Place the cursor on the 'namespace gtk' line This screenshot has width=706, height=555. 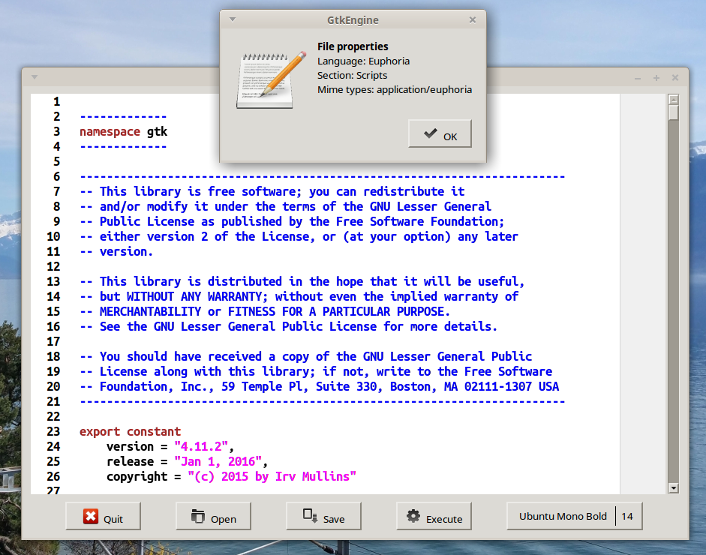(123, 132)
